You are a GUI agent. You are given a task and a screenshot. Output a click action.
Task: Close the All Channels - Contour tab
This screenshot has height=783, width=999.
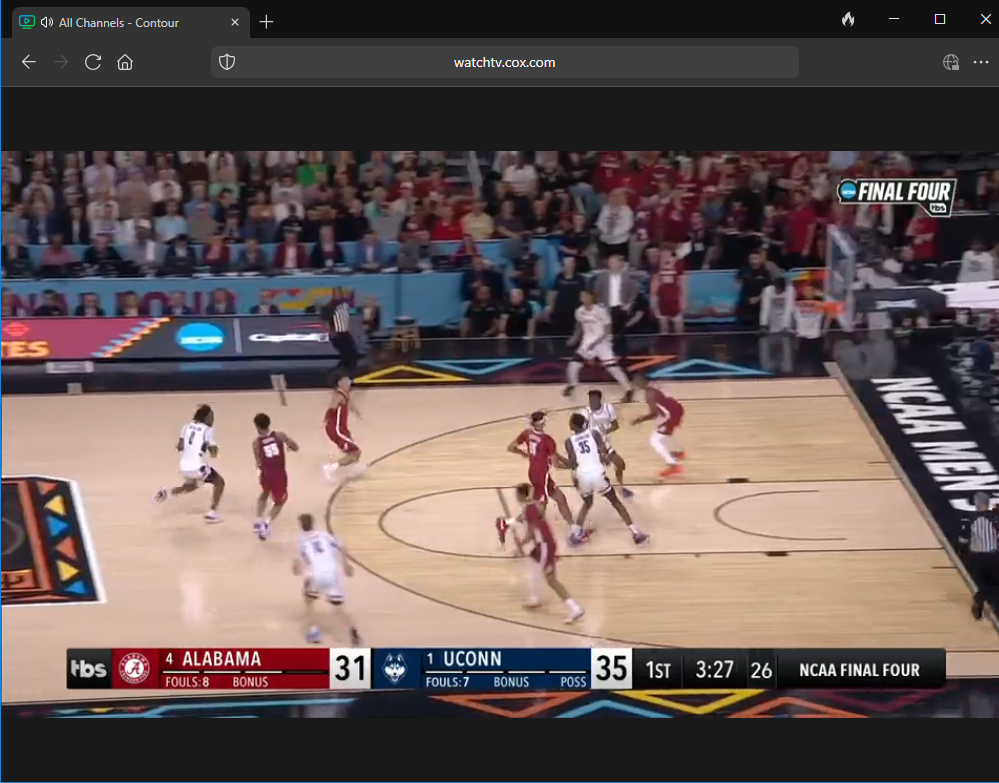[235, 22]
